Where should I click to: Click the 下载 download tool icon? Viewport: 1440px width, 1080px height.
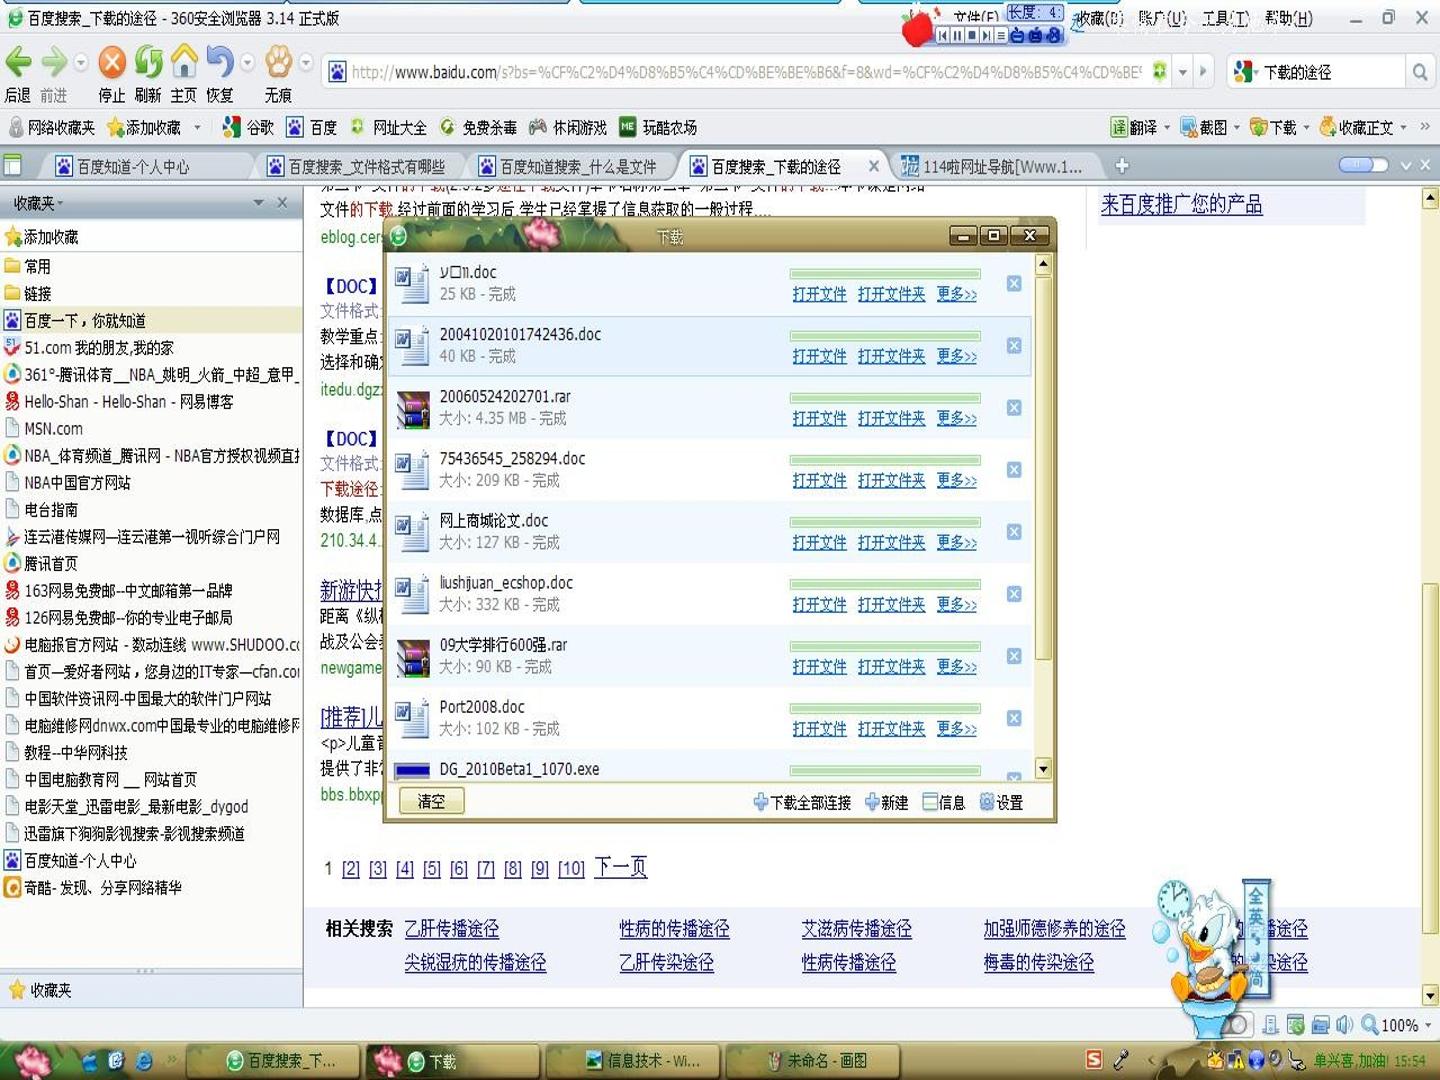point(1274,127)
